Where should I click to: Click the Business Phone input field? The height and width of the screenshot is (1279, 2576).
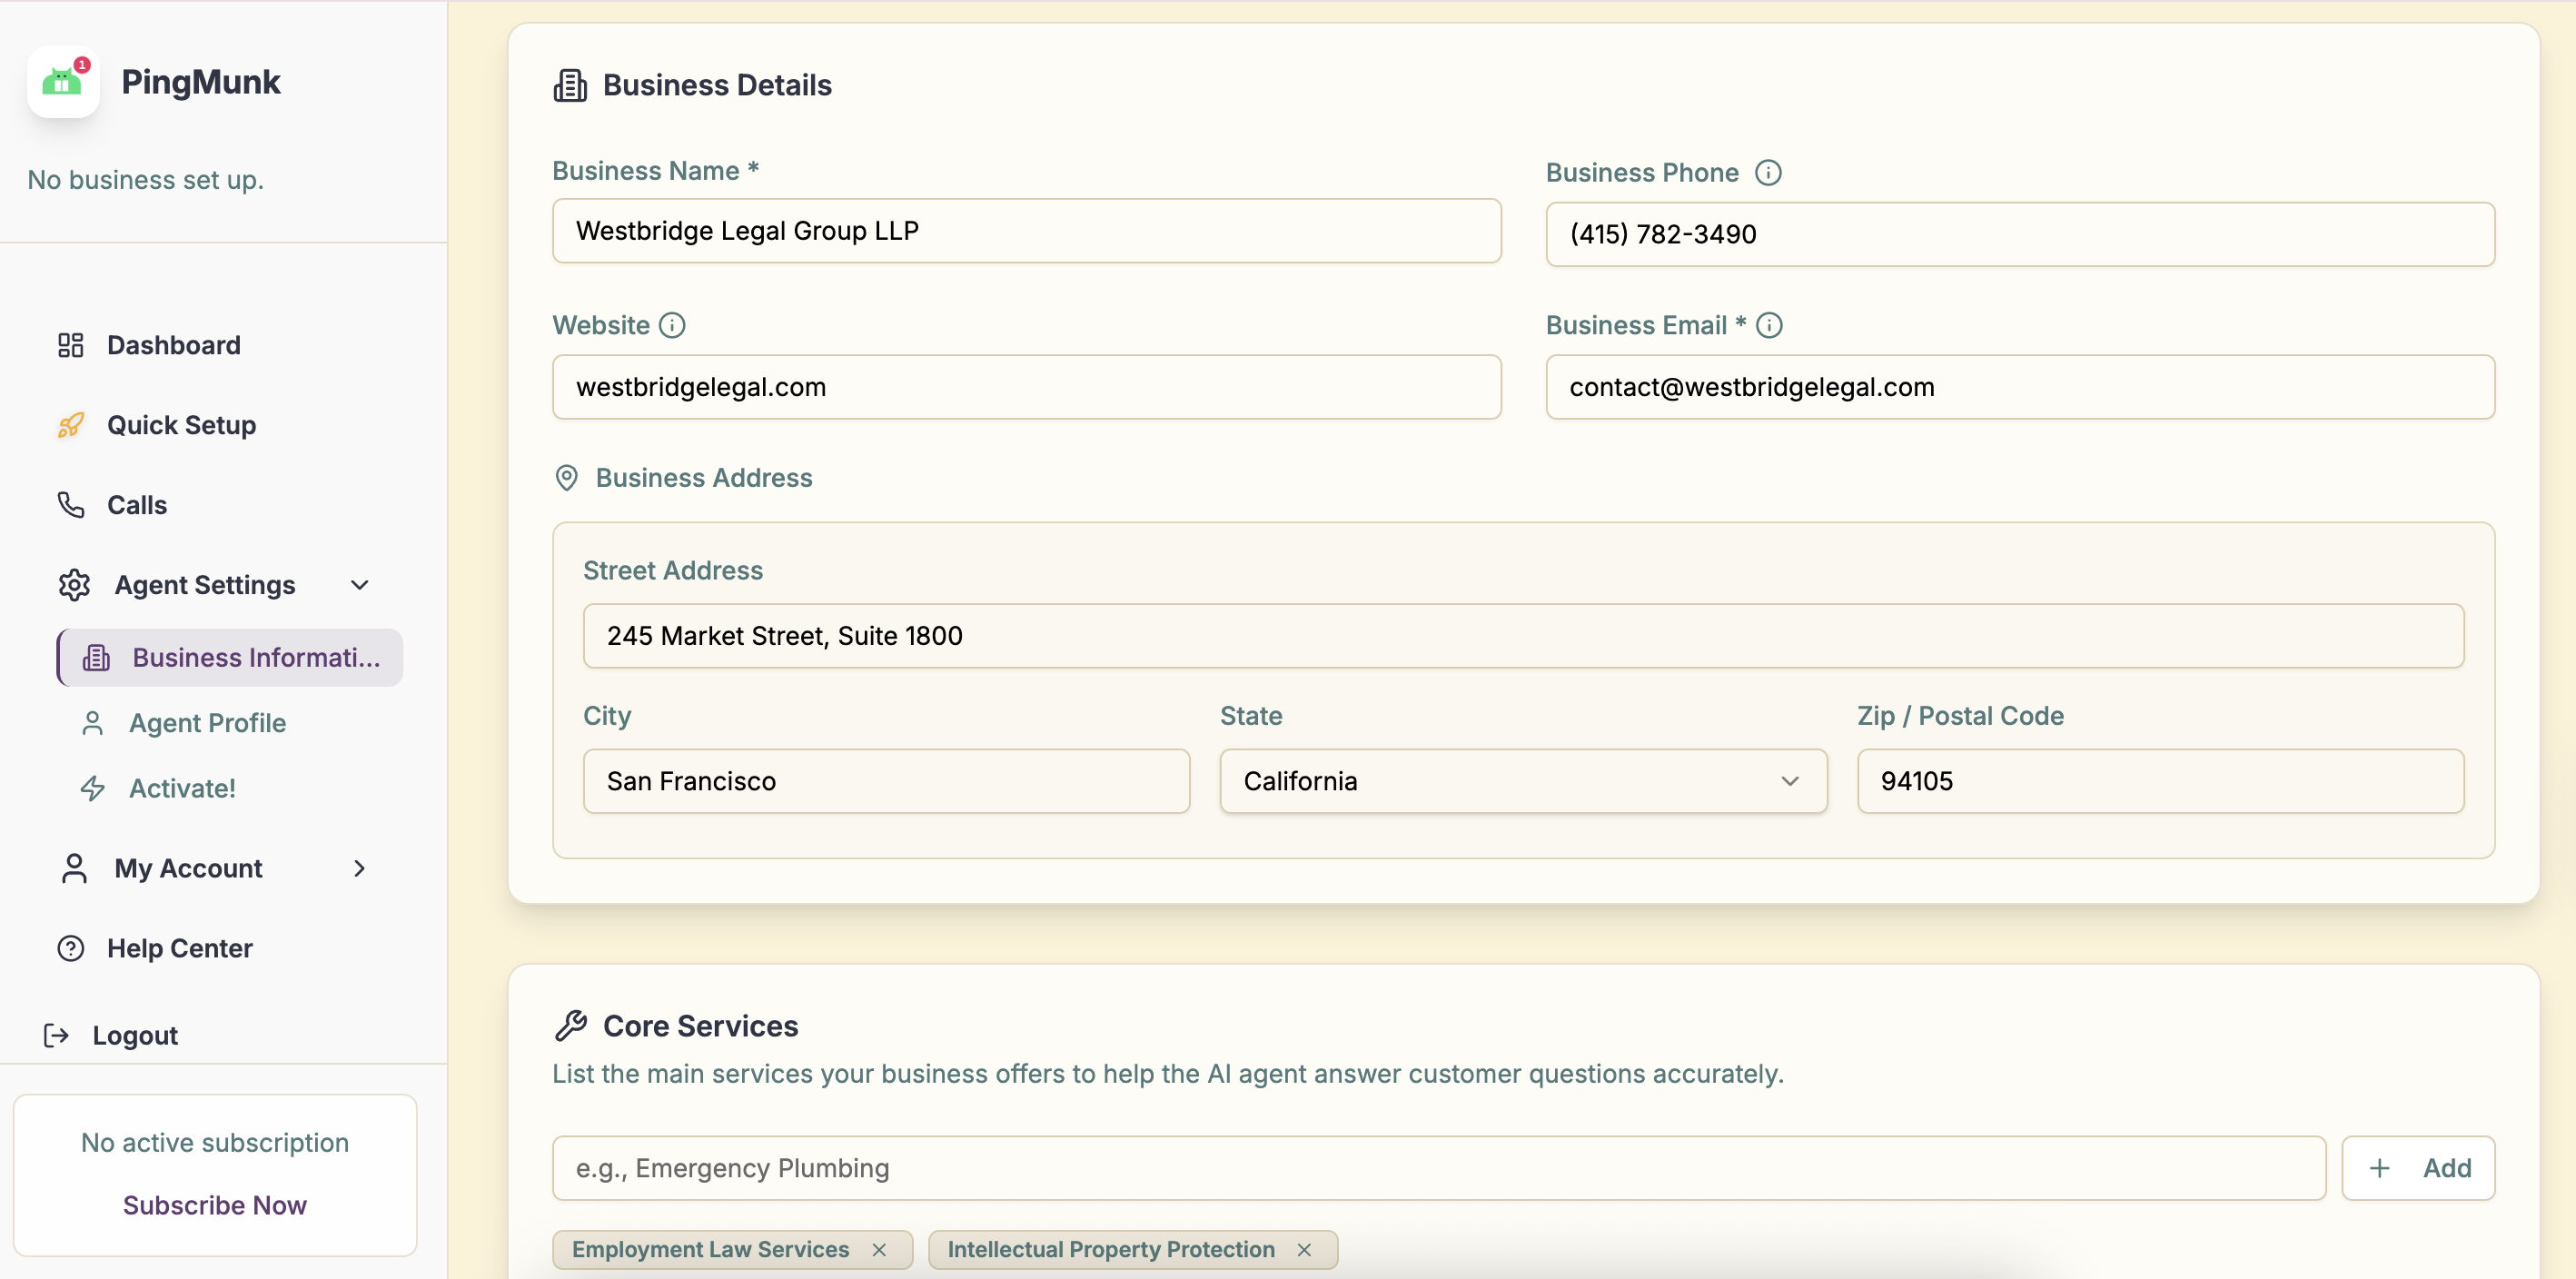pyautogui.click(x=2020, y=234)
